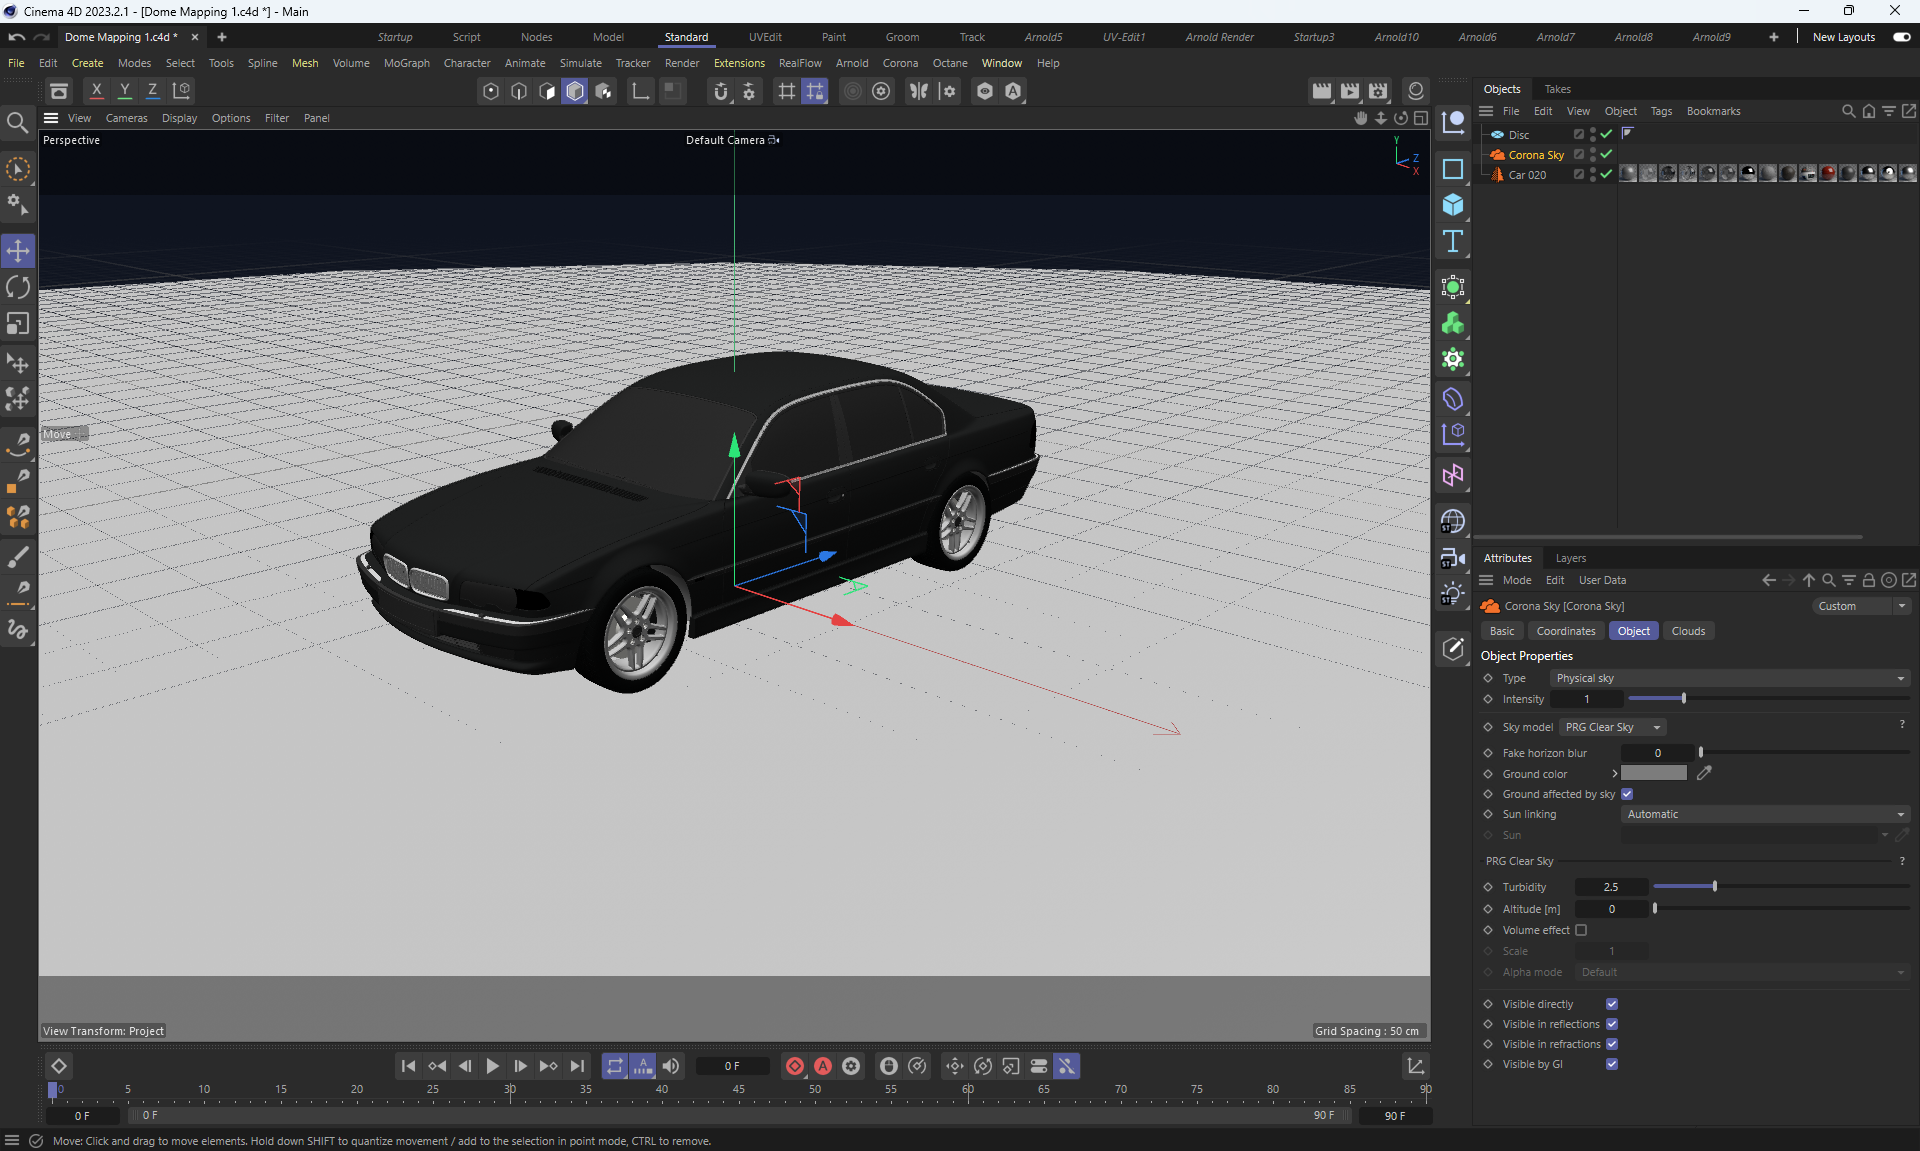The image size is (1920, 1151).
Task: Click the Cube primitive icon
Action: 1453,205
